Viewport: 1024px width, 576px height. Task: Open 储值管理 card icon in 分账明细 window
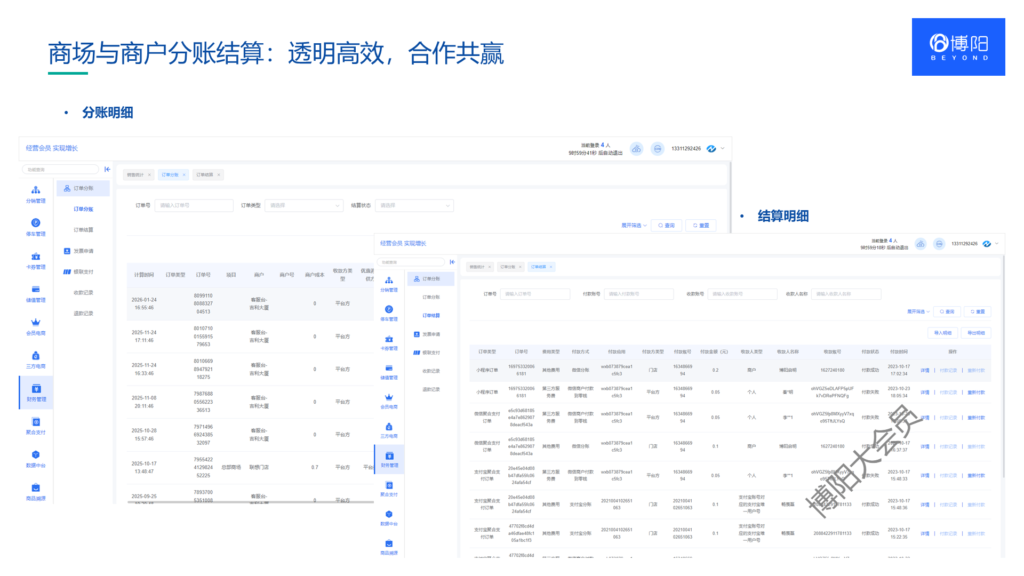point(35,289)
